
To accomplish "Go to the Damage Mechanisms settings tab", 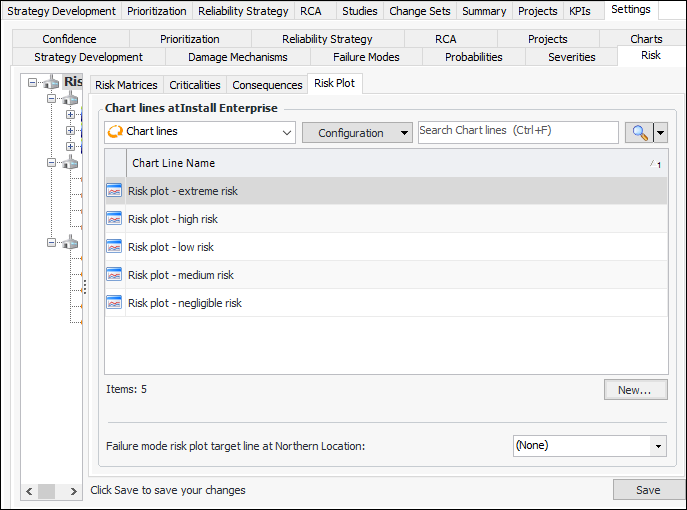I will (x=237, y=57).
